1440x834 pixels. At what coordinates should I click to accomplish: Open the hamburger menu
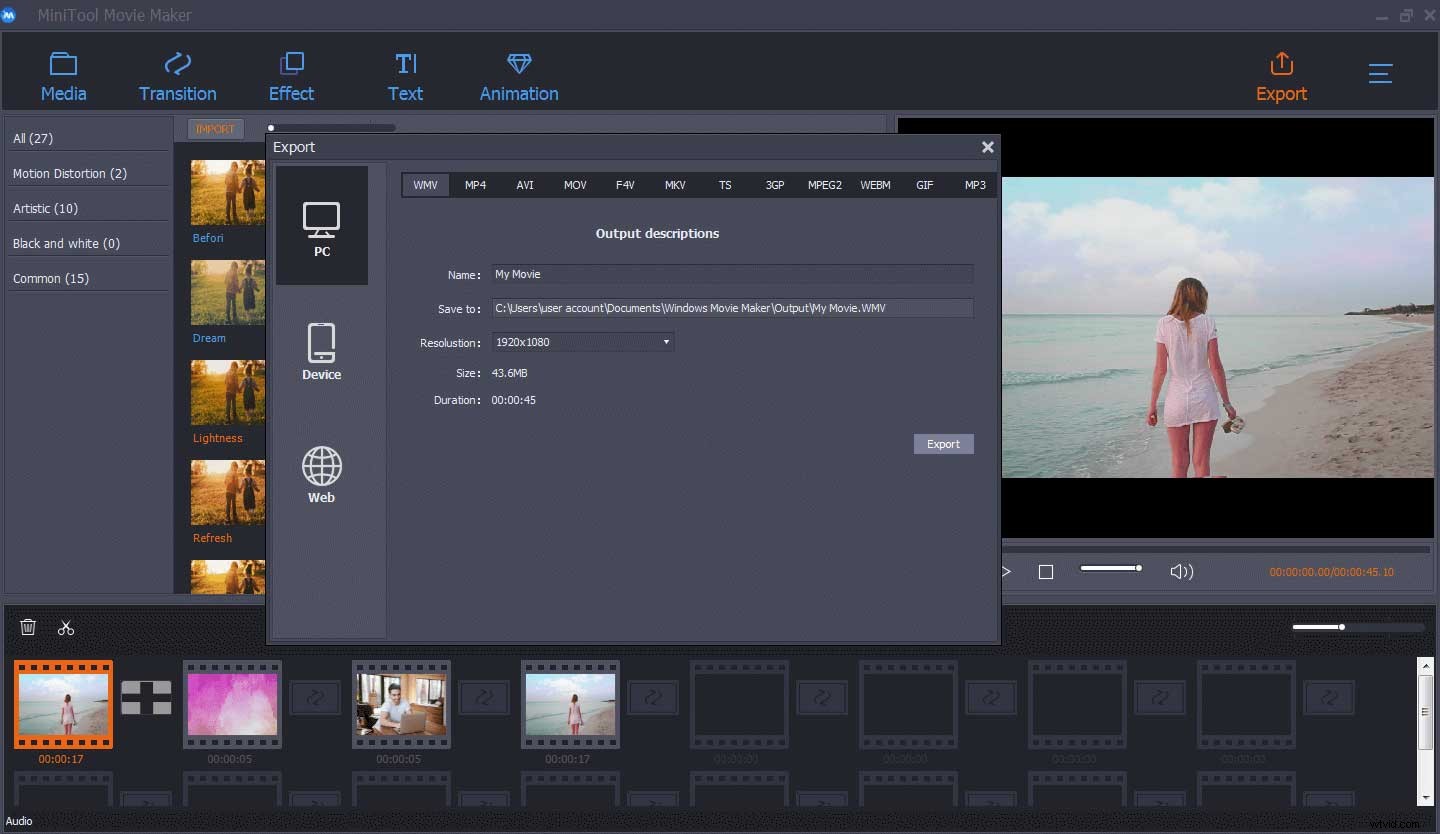click(1381, 73)
